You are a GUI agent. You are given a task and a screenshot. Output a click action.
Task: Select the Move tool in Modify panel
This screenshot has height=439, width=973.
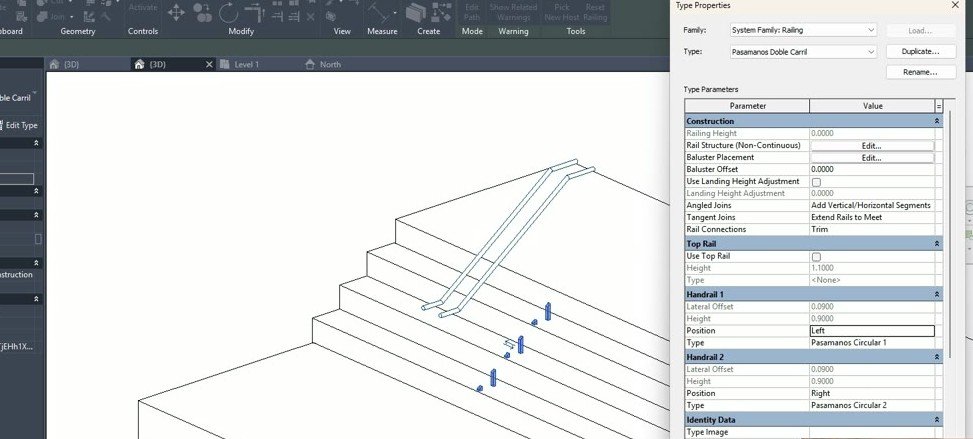point(176,12)
